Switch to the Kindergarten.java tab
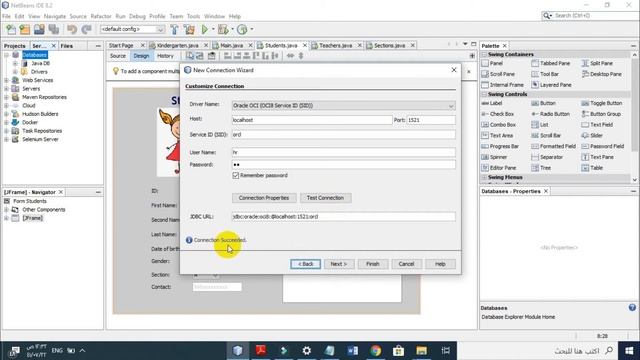 pyautogui.click(x=178, y=45)
